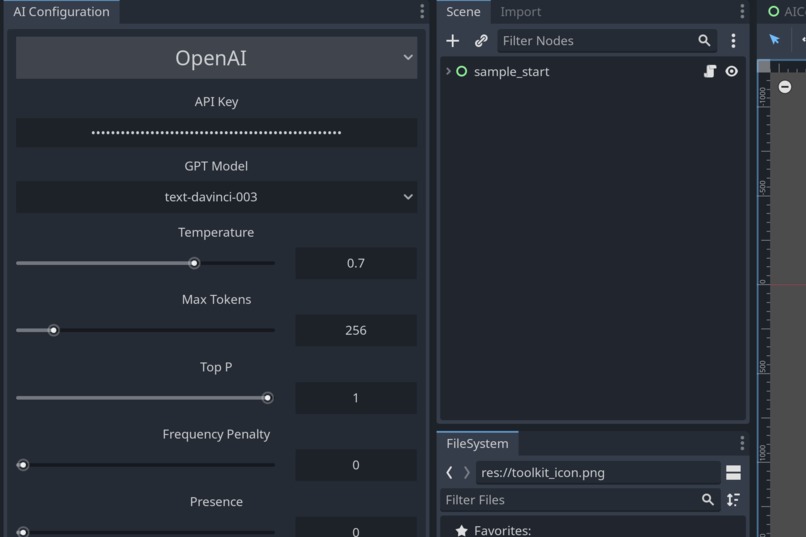Click the Presence slider handle
This screenshot has height=537, width=806.
[x=23, y=531]
